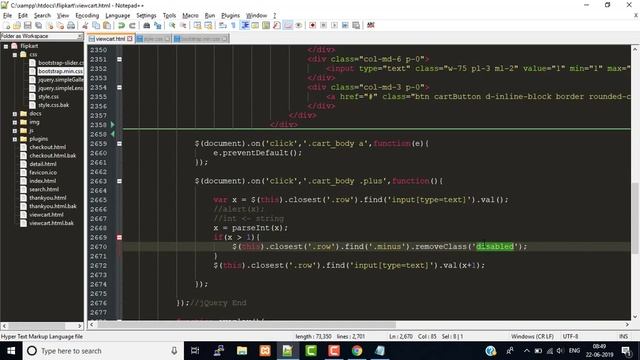Select checkout.html in the folder tree

47,147
